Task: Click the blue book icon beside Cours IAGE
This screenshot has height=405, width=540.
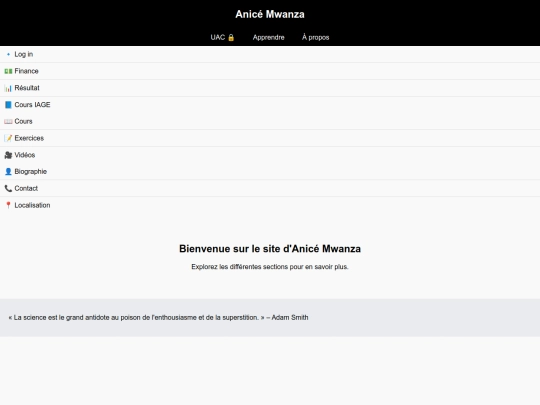Action: pos(8,105)
